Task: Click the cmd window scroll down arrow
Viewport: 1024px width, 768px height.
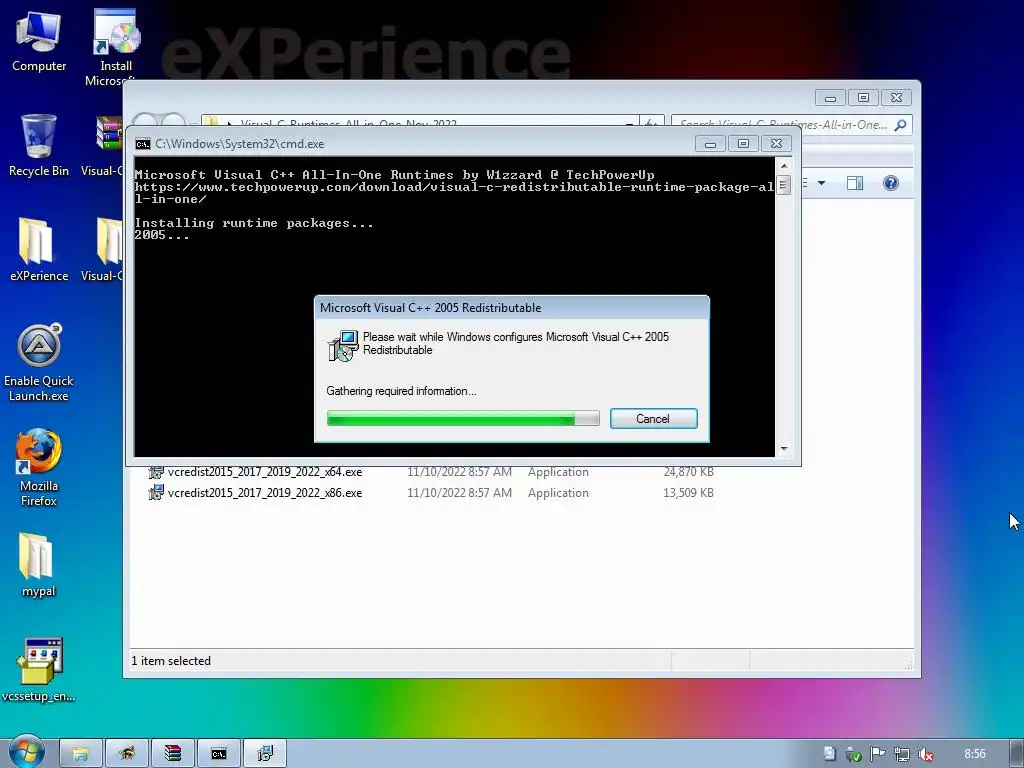Action: (x=784, y=449)
